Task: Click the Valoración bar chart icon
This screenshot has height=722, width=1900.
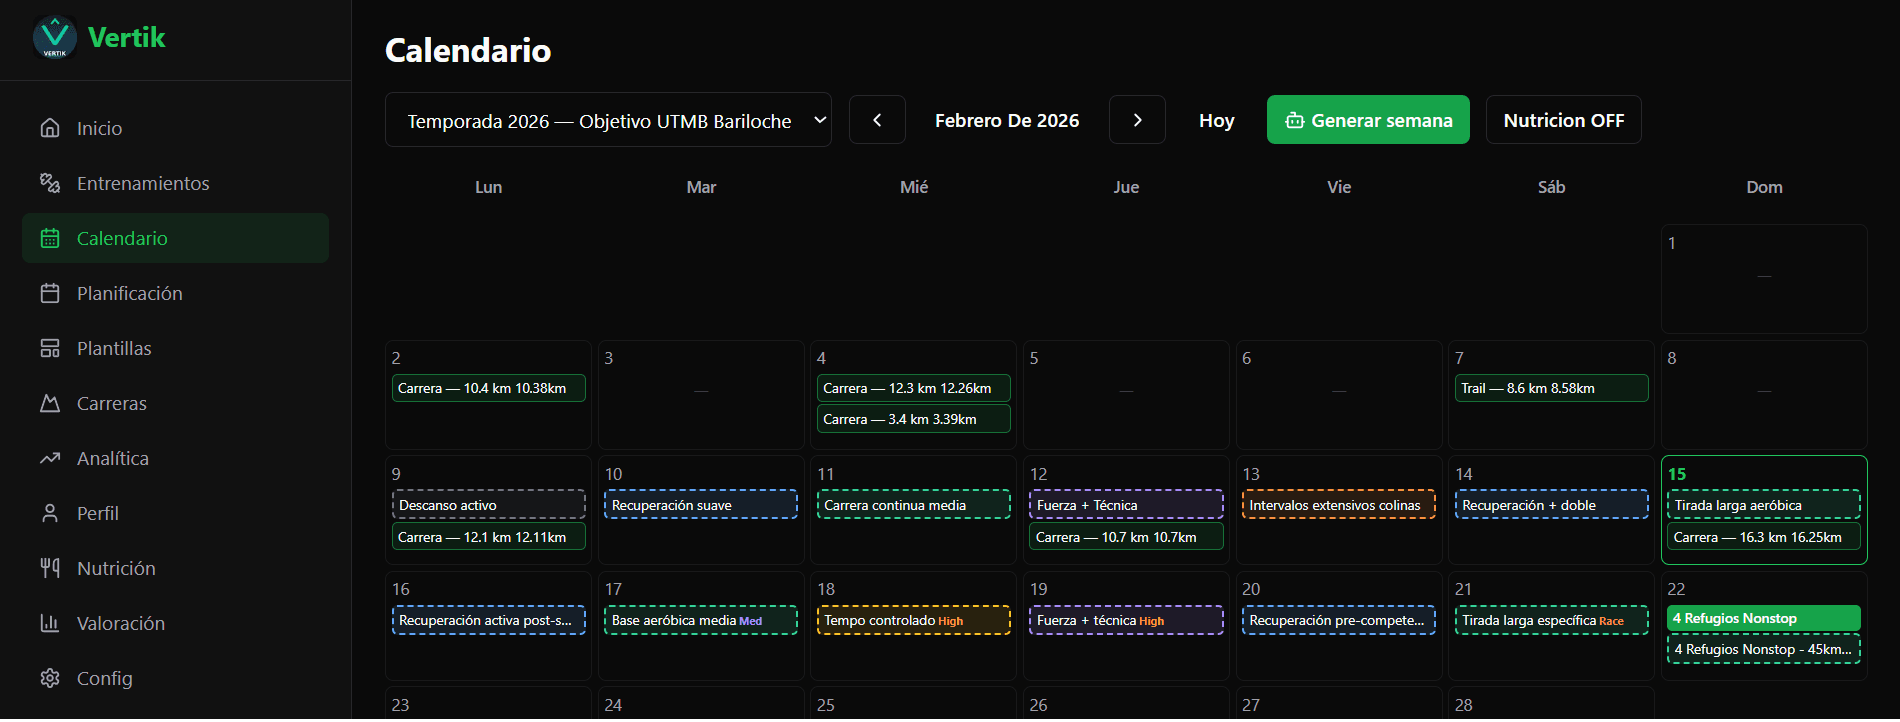Action: pyautogui.click(x=50, y=623)
